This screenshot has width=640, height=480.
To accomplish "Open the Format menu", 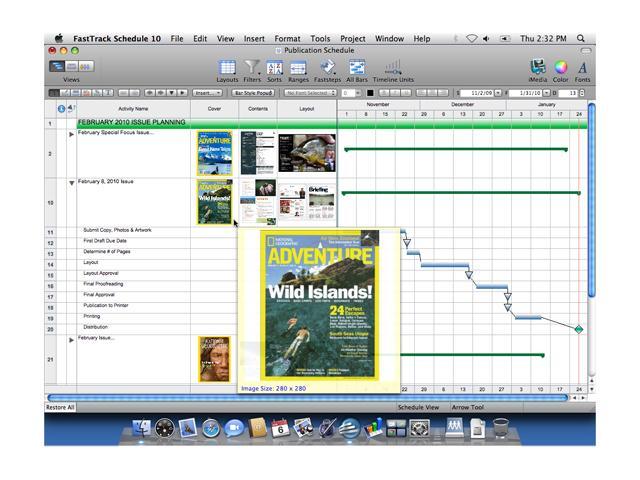I will 288,38.
